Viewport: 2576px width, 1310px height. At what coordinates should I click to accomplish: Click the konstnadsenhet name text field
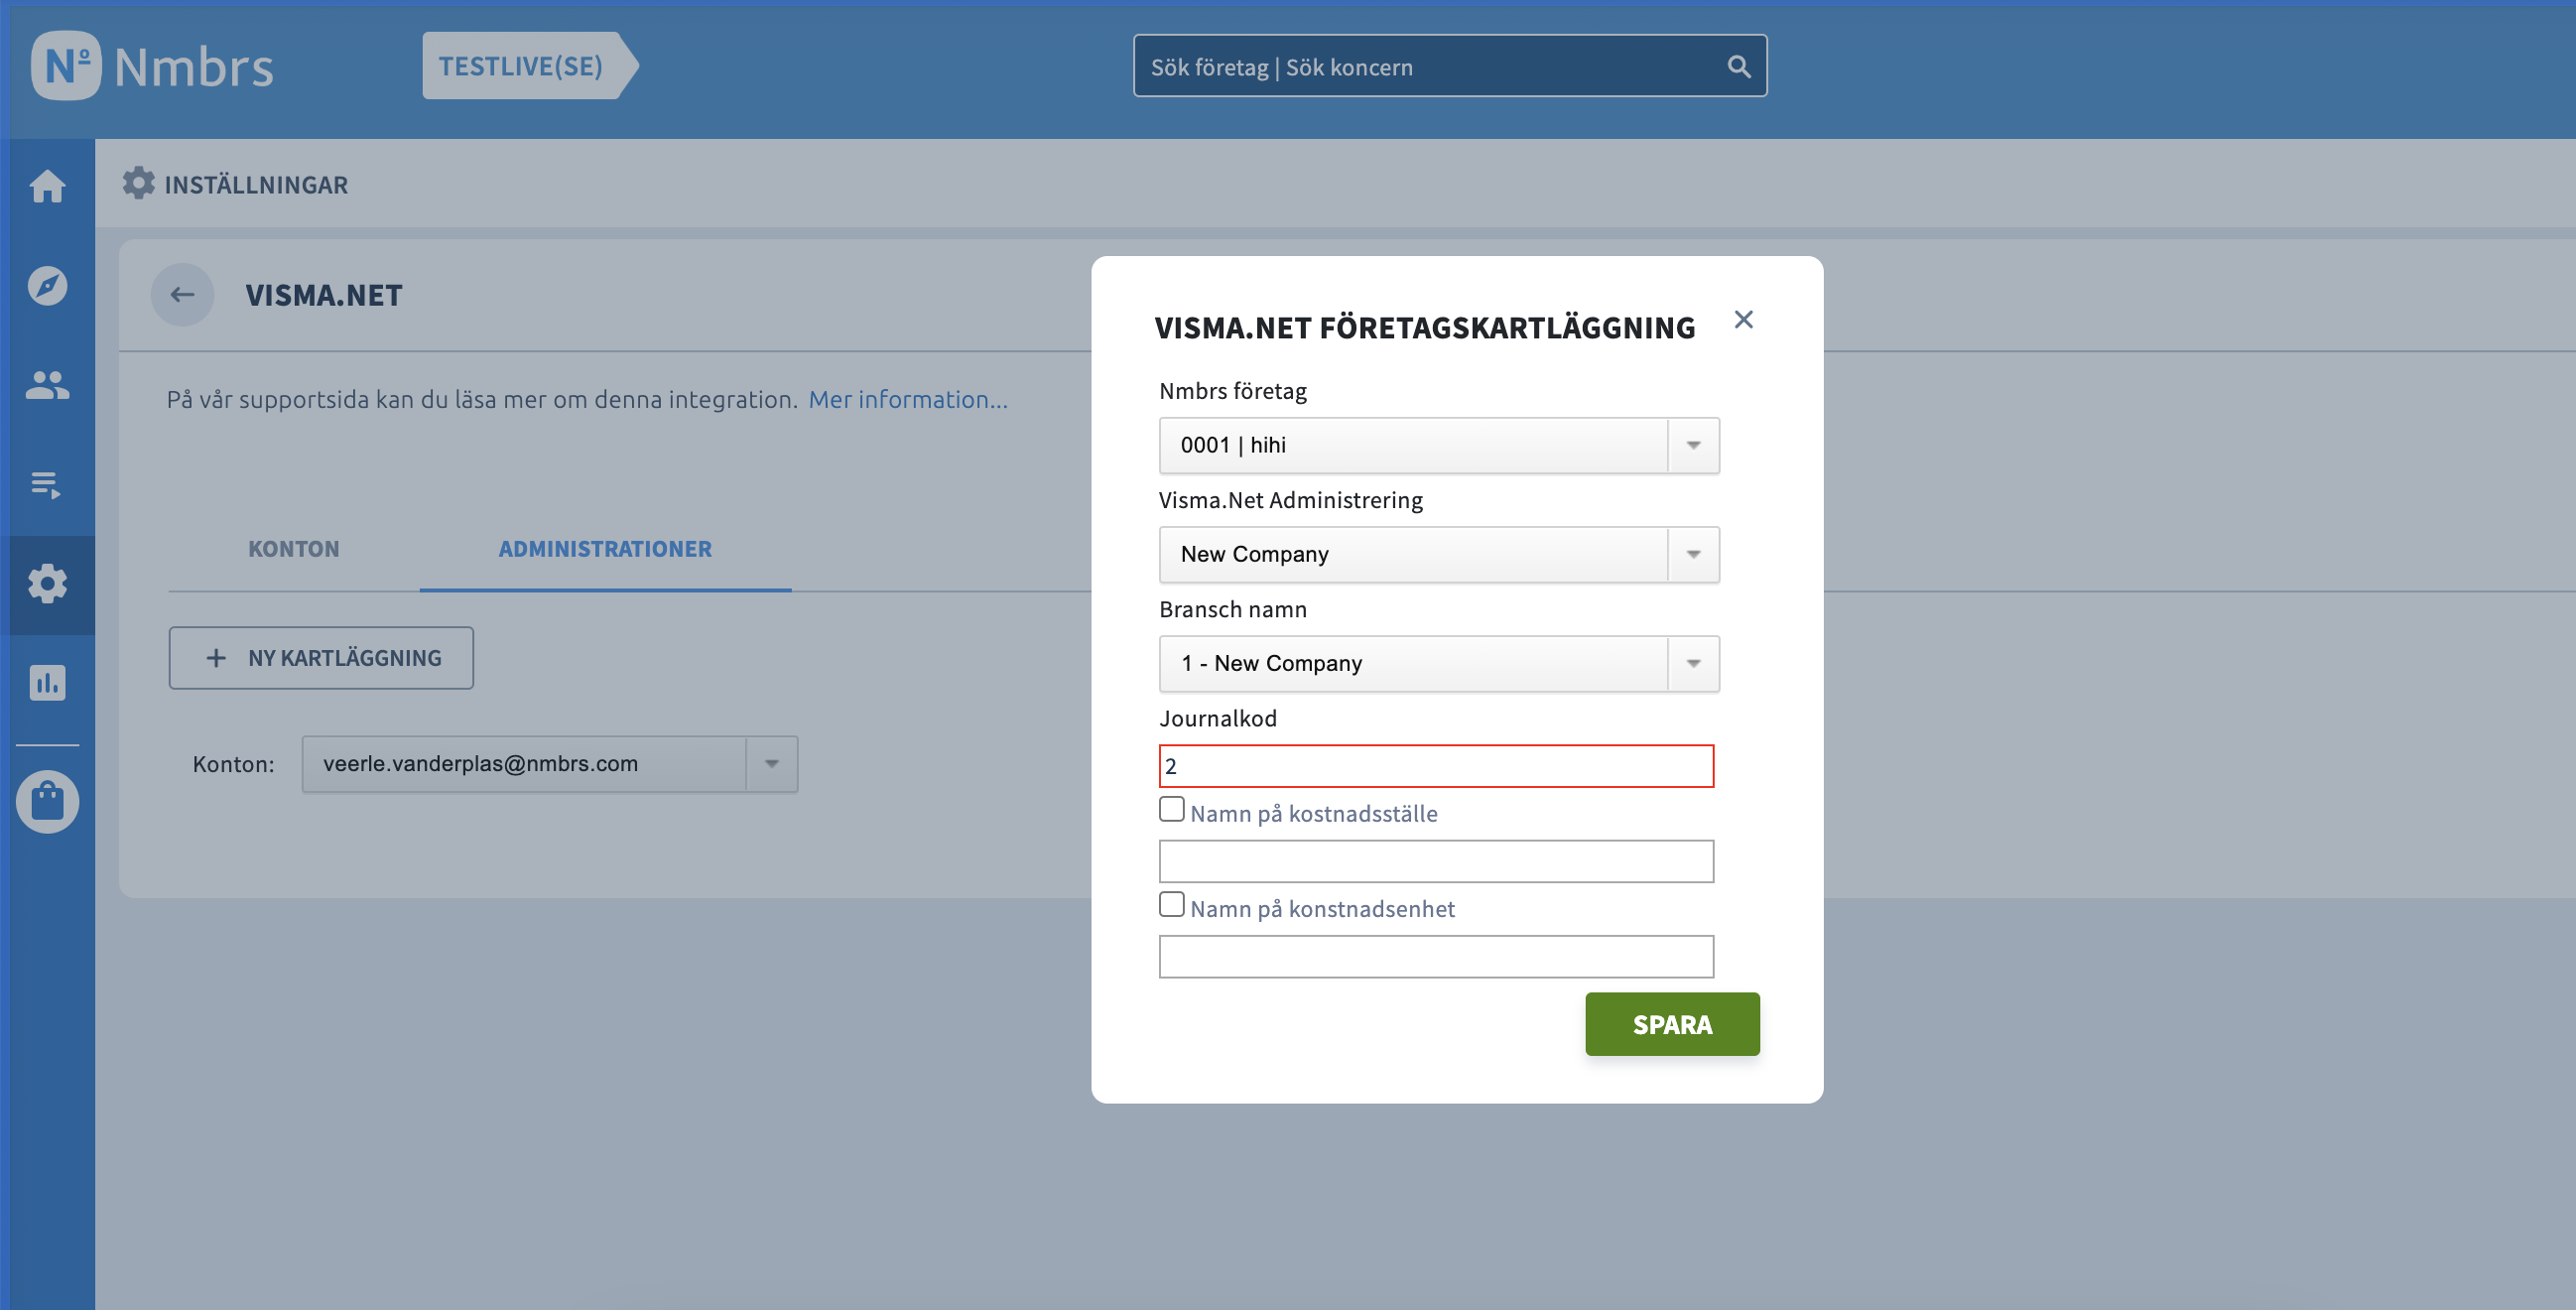click(1436, 957)
